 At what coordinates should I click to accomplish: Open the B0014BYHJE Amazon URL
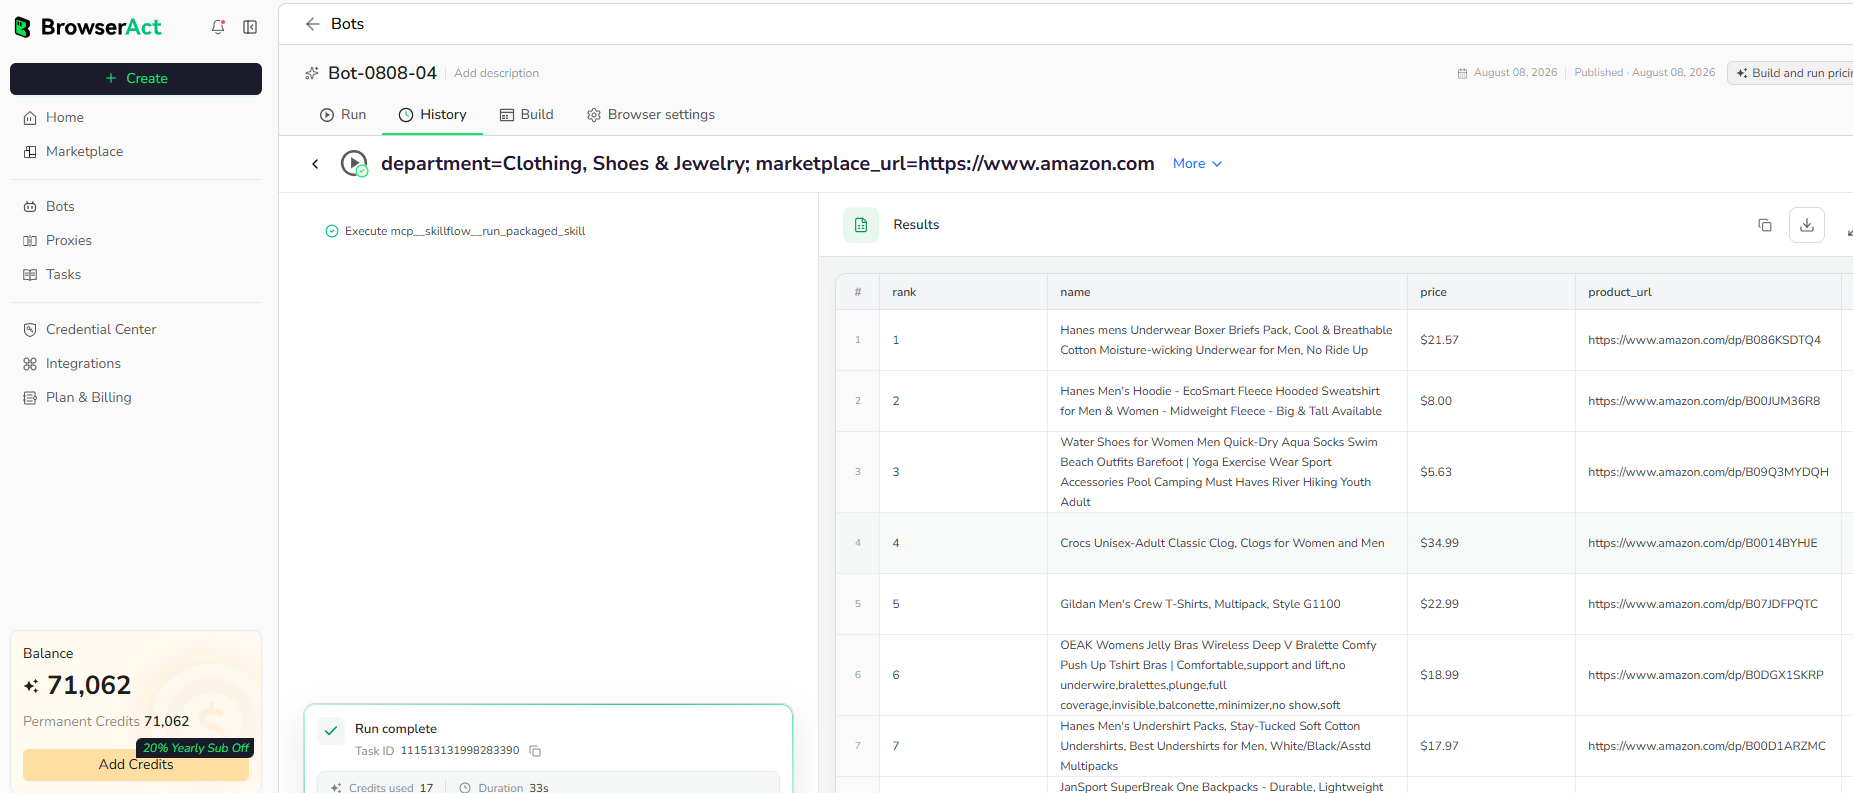click(1702, 543)
